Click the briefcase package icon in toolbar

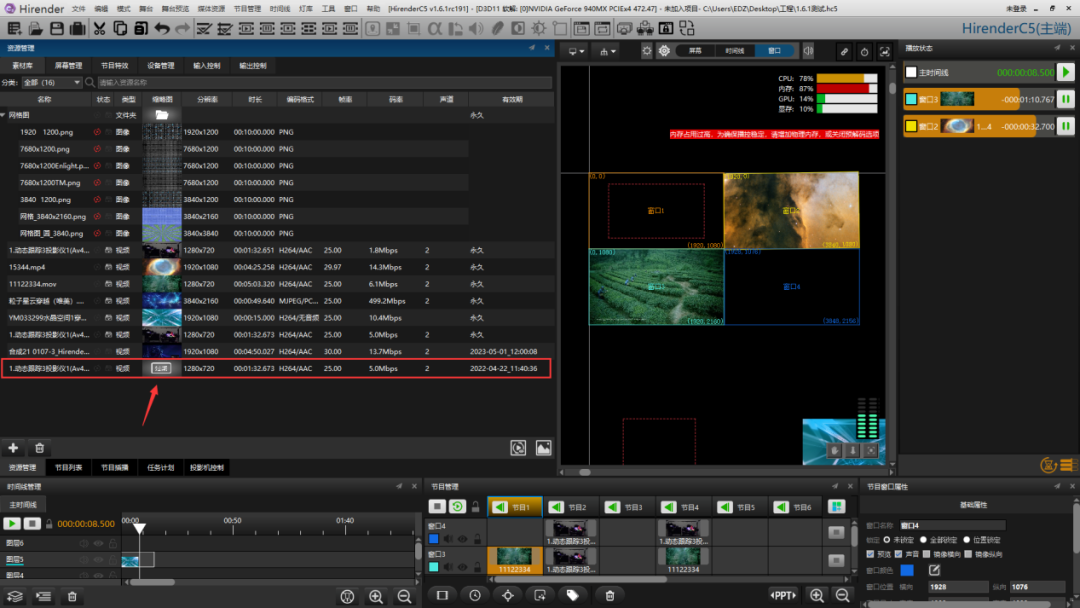point(78,29)
